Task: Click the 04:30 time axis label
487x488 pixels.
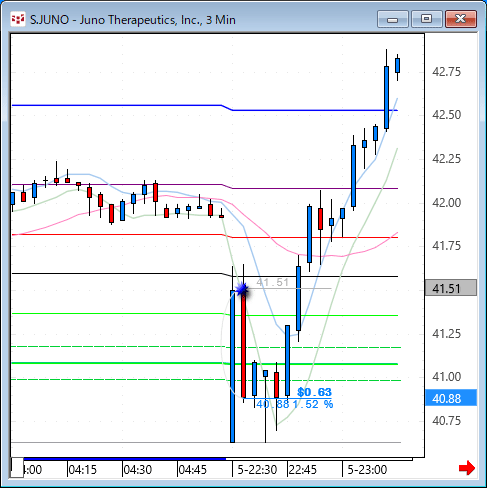Action: point(137,470)
